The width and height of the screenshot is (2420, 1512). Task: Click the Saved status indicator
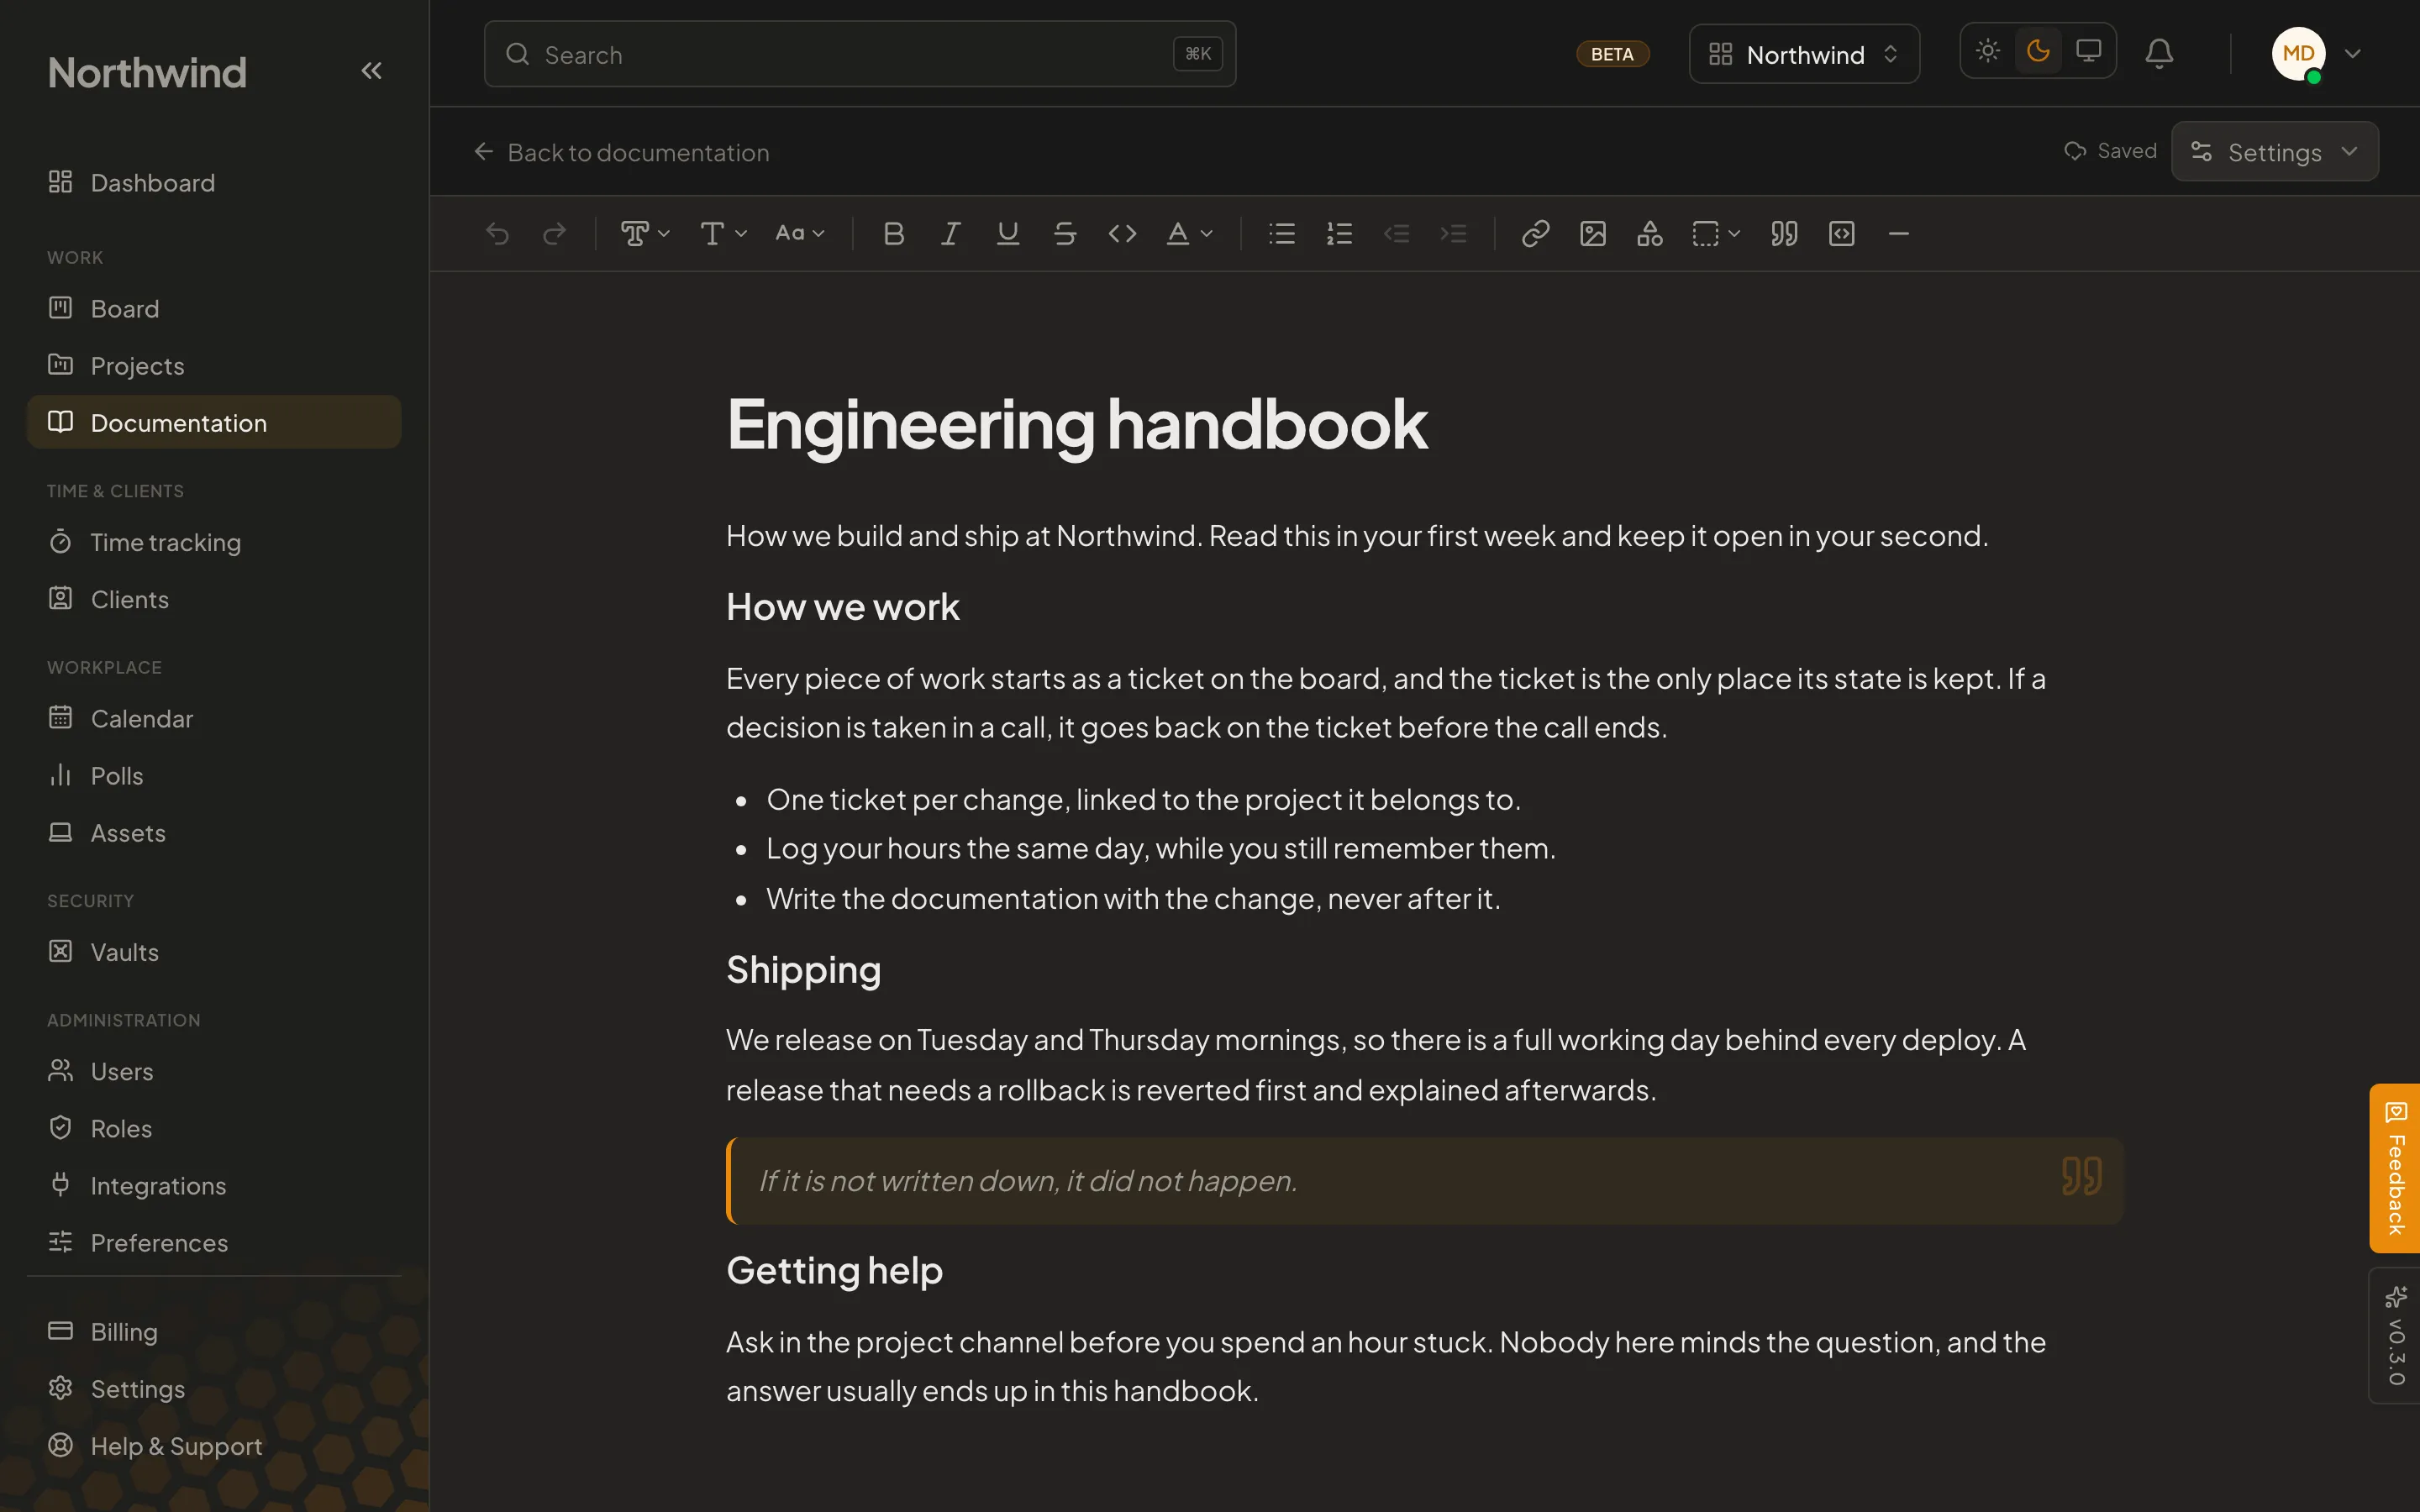[2110, 151]
